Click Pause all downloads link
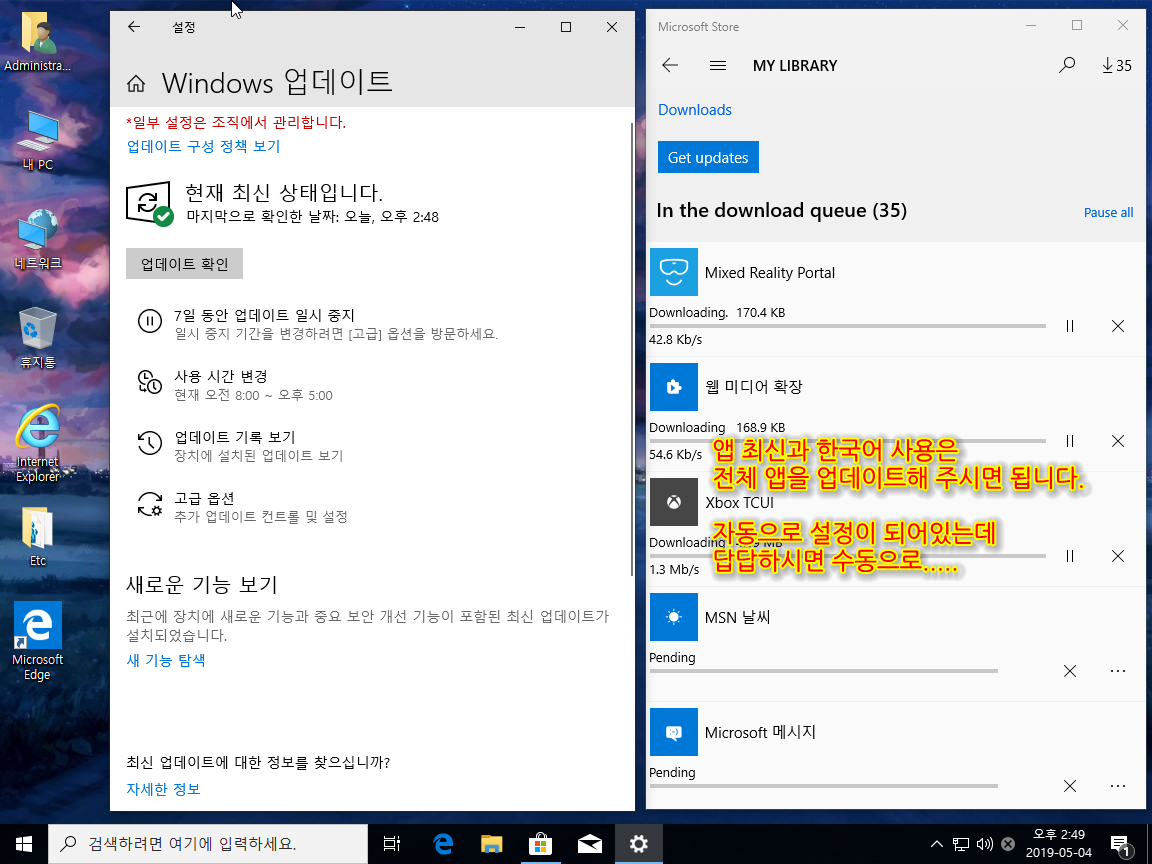Screen dimensions: 1152x864 tap(1108, 212)
